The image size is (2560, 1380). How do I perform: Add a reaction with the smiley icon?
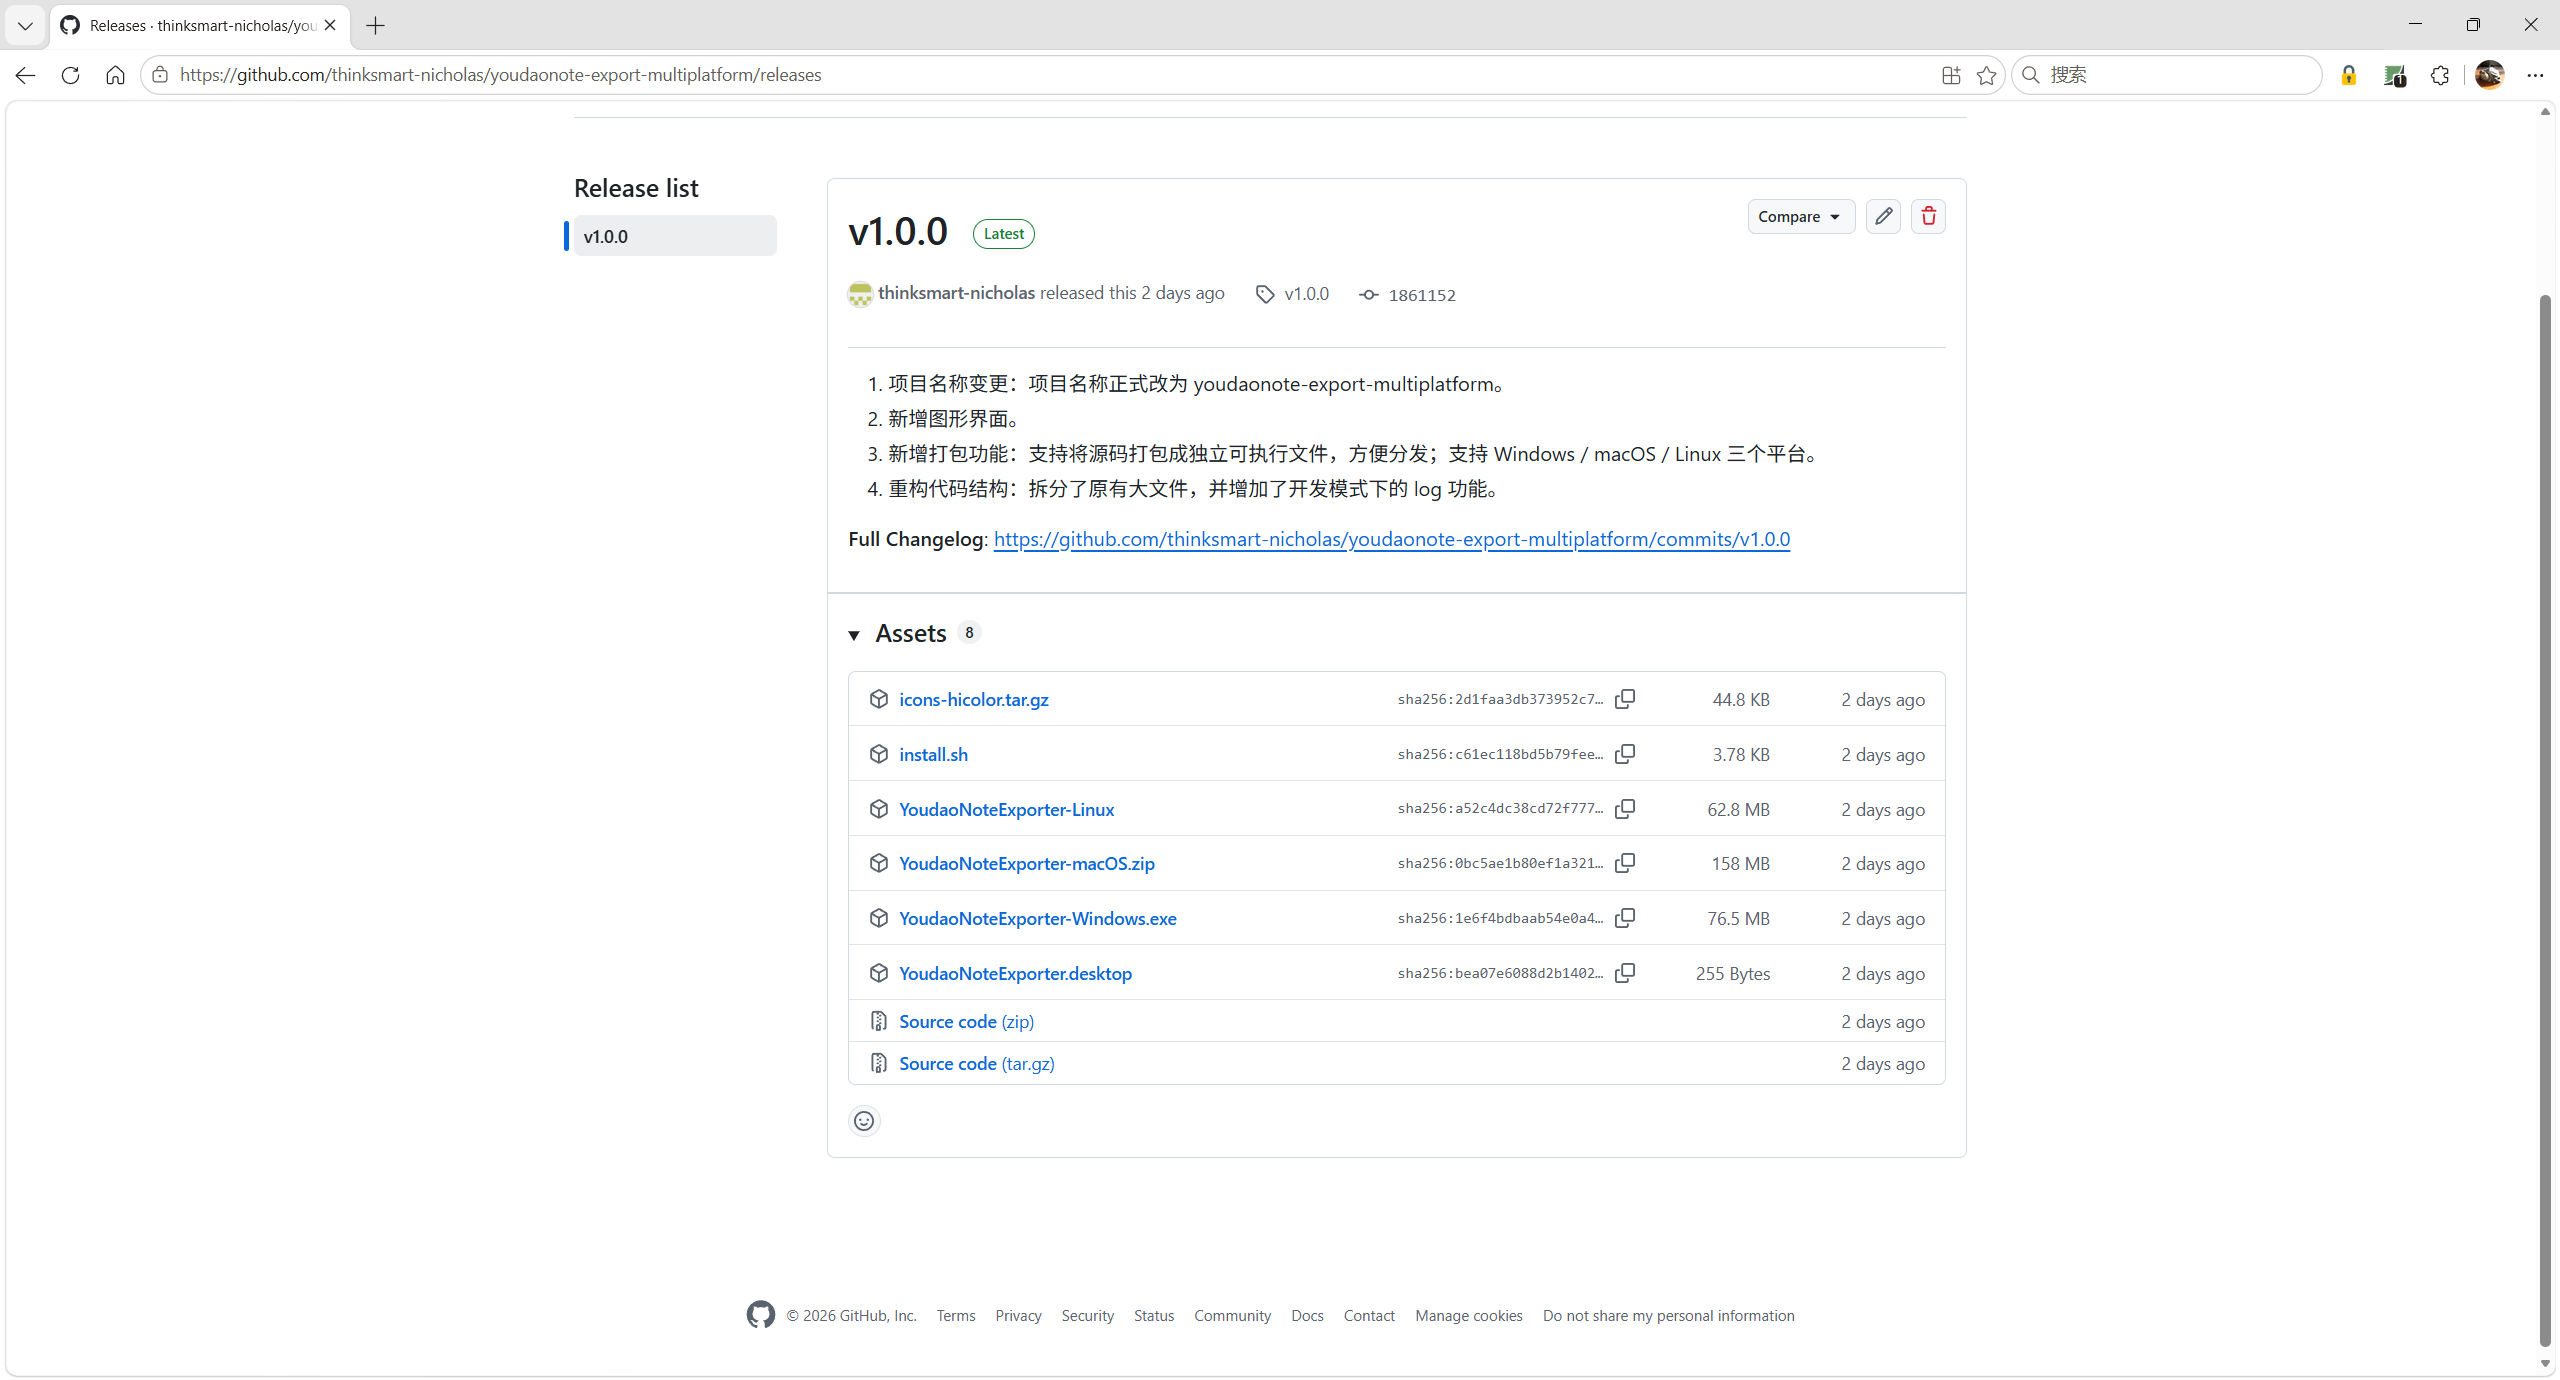click(x=864, y=1121)
